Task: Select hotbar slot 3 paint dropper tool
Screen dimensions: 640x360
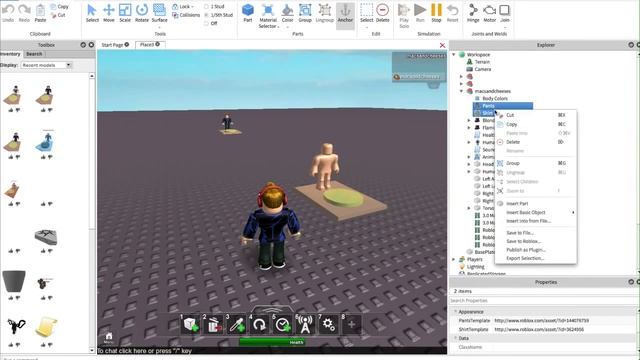Action: (x=236, y=324)
